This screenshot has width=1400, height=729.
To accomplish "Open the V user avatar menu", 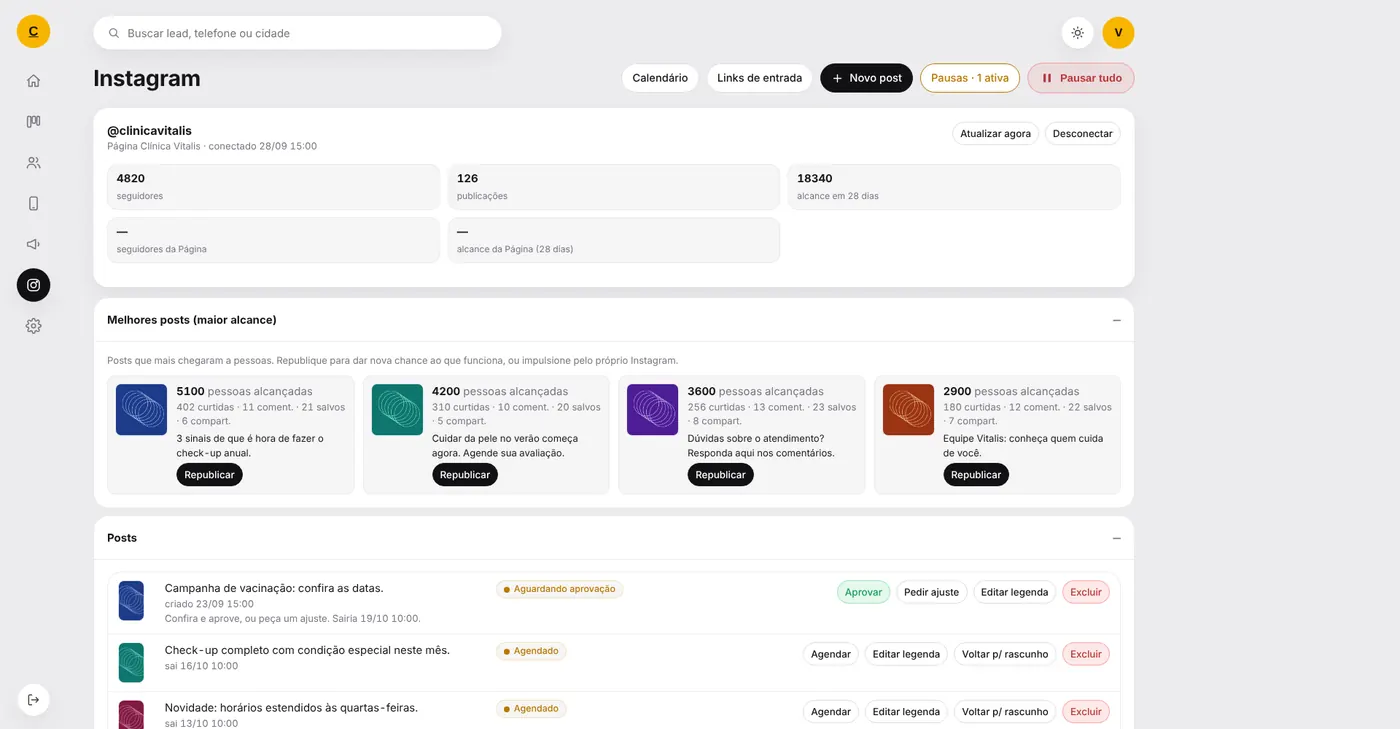I will pyautogui.click(x=1118, y=33).
